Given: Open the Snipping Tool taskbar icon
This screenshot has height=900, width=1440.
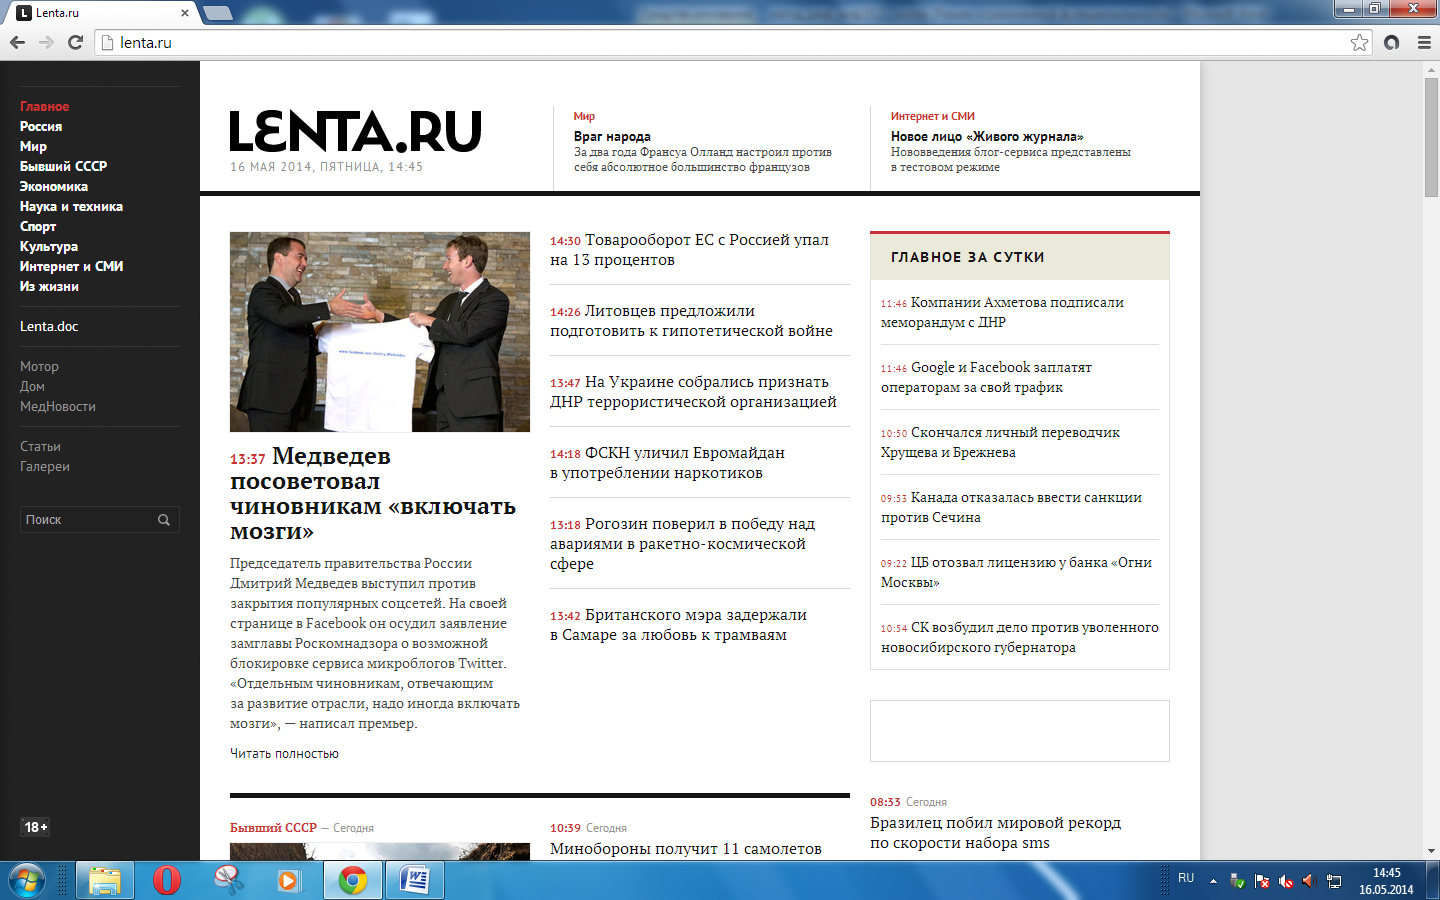Looking at the screenshot, I should tap(229, 880).
